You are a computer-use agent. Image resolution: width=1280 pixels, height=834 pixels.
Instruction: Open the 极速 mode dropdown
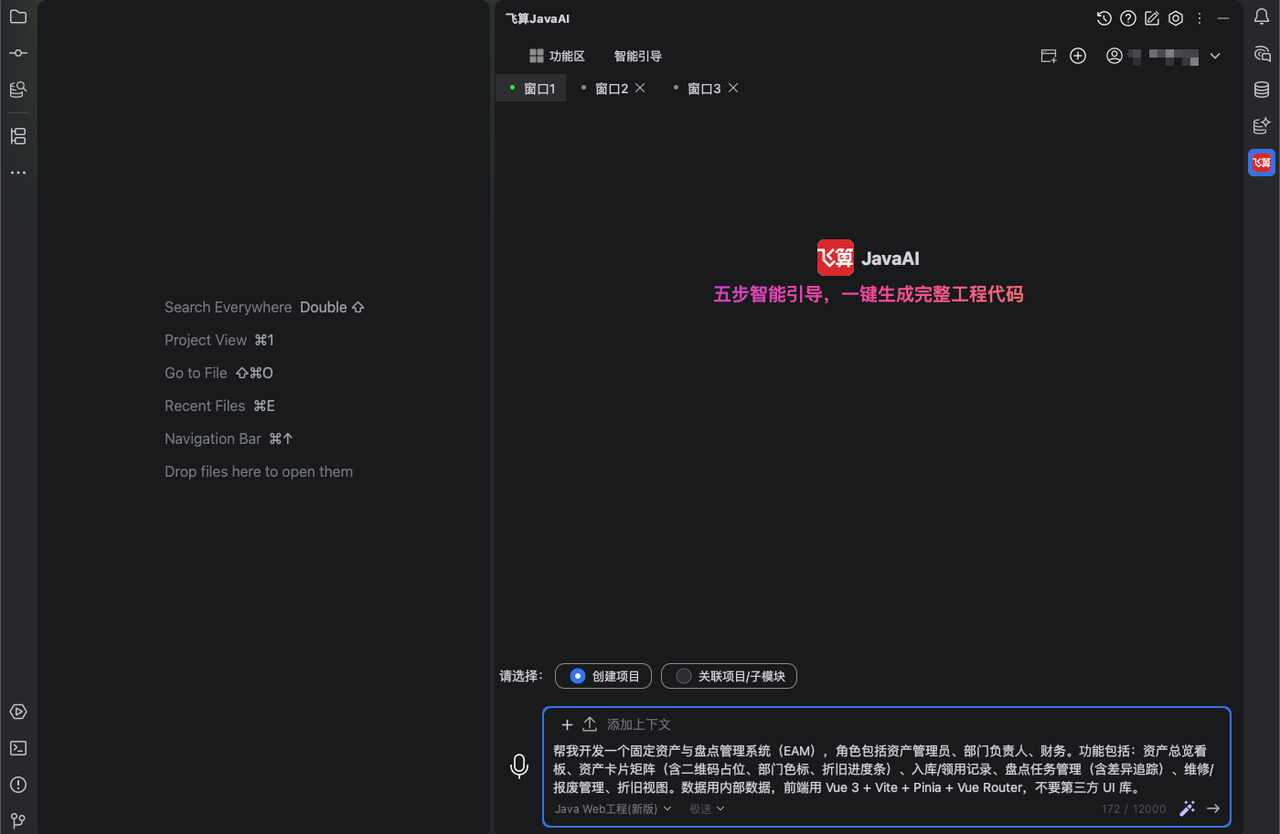pyautogui.click(x=707, y=809)
